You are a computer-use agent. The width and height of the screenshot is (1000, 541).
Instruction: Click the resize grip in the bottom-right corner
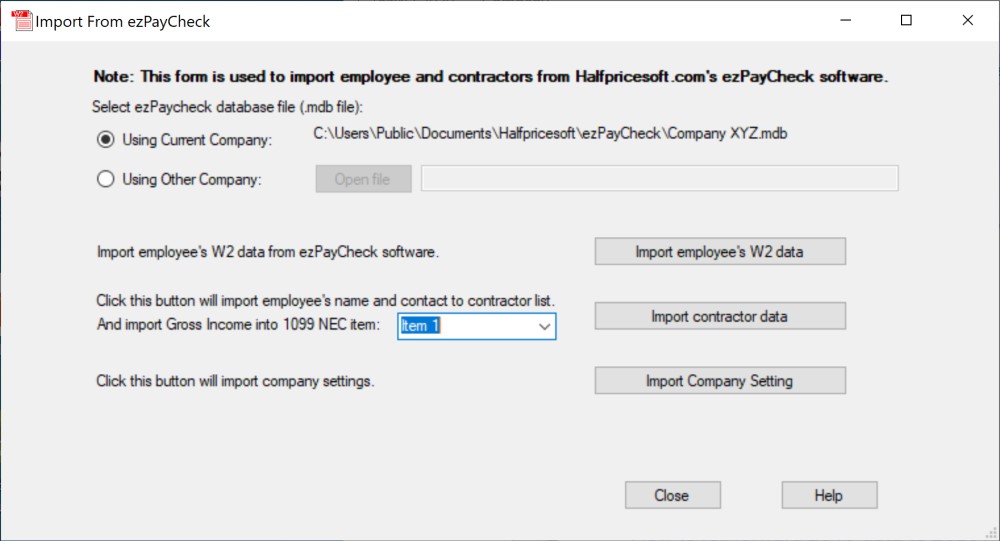click(x=992, y=533)
